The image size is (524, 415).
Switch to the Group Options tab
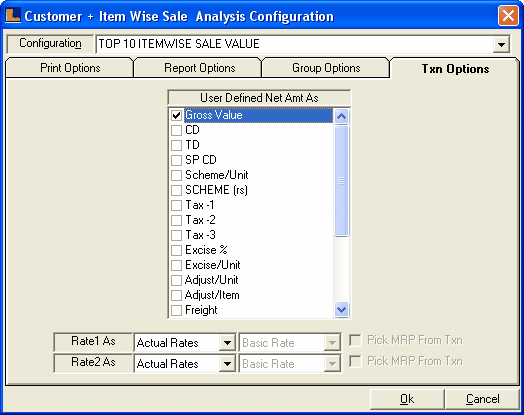pos(326,68)
